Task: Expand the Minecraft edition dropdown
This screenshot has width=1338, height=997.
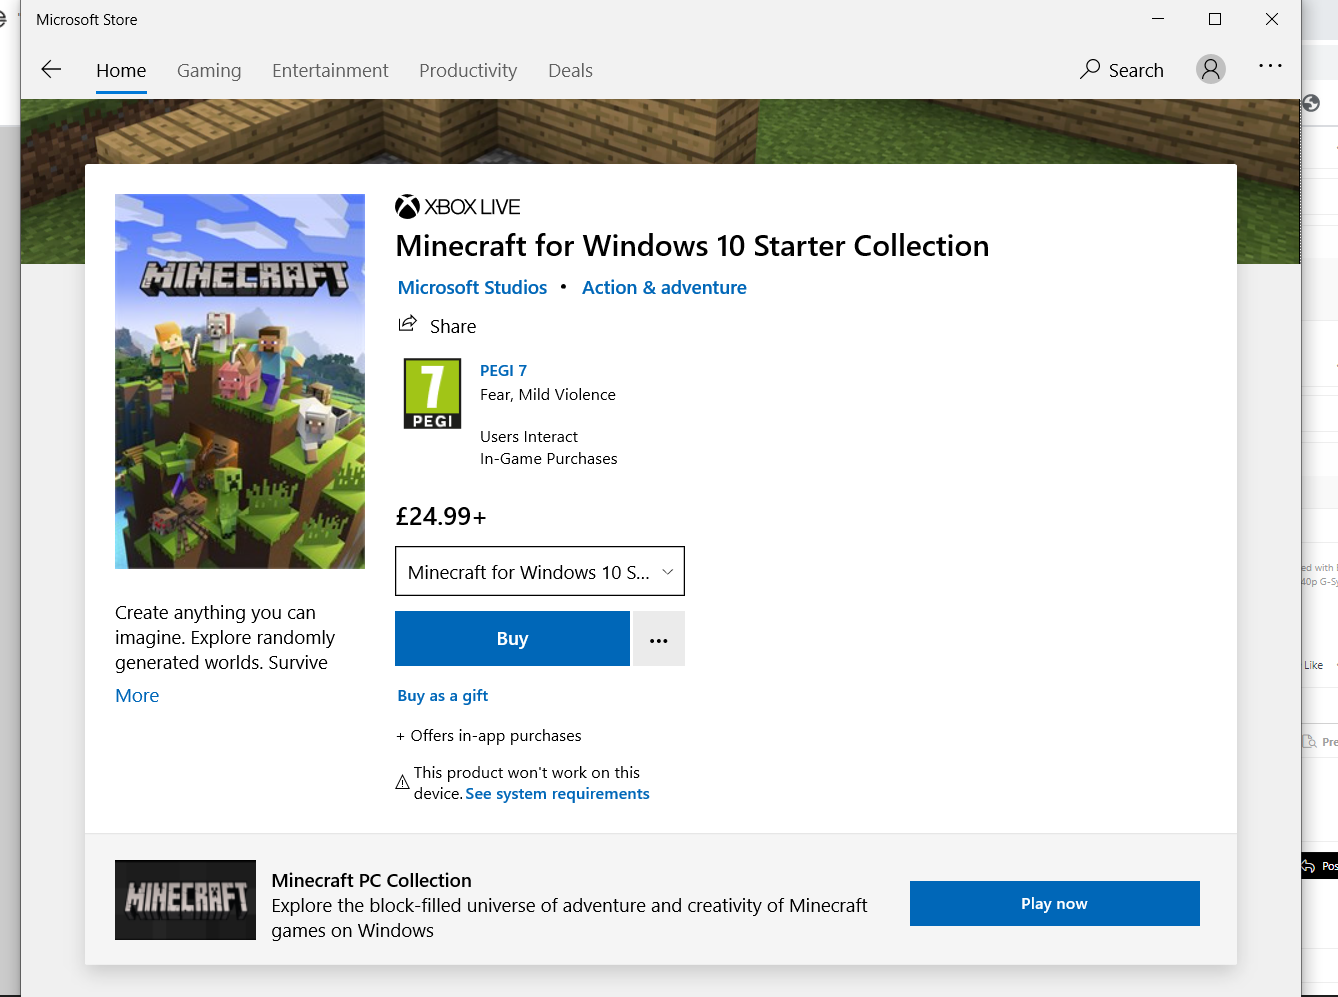Action: (540, 572)
